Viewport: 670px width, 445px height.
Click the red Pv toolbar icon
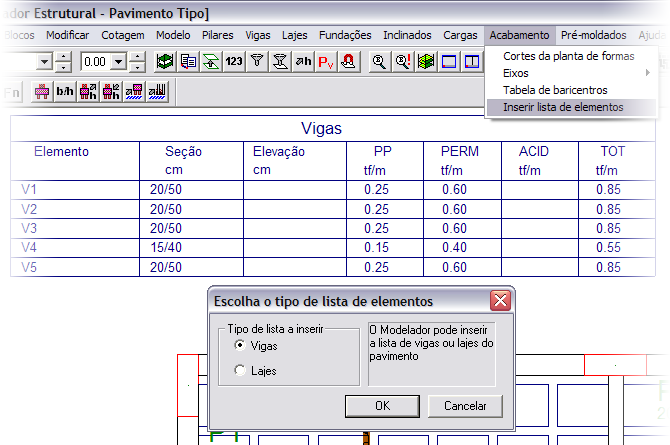point(326,62)
